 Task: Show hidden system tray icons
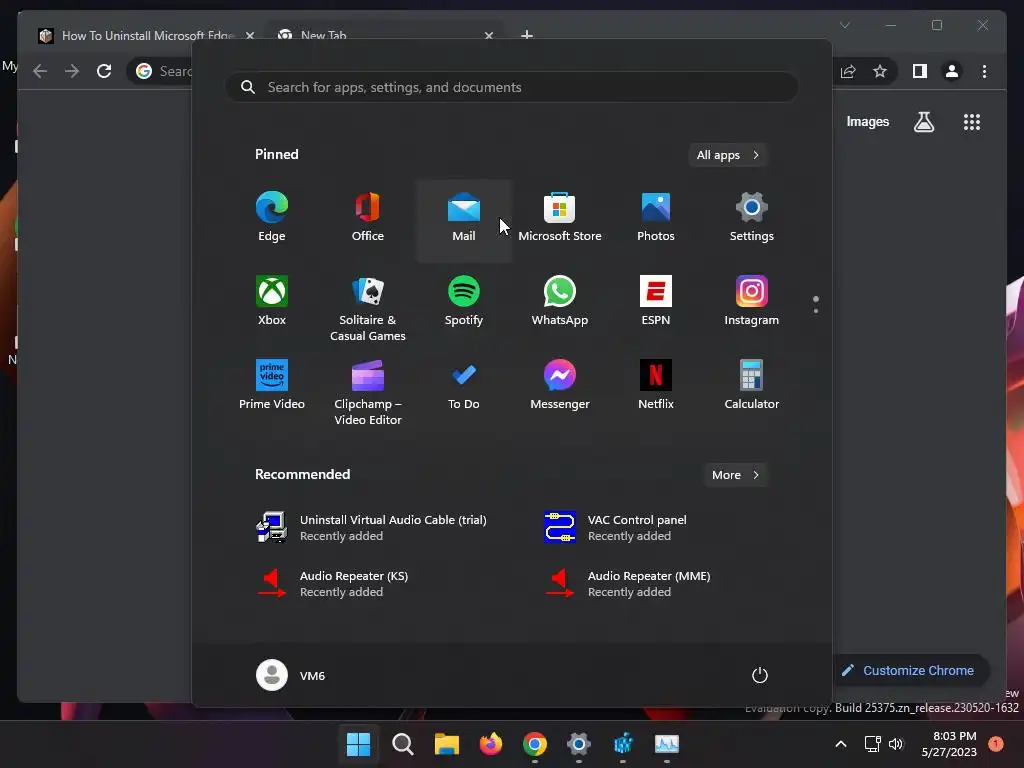(841, 744)
